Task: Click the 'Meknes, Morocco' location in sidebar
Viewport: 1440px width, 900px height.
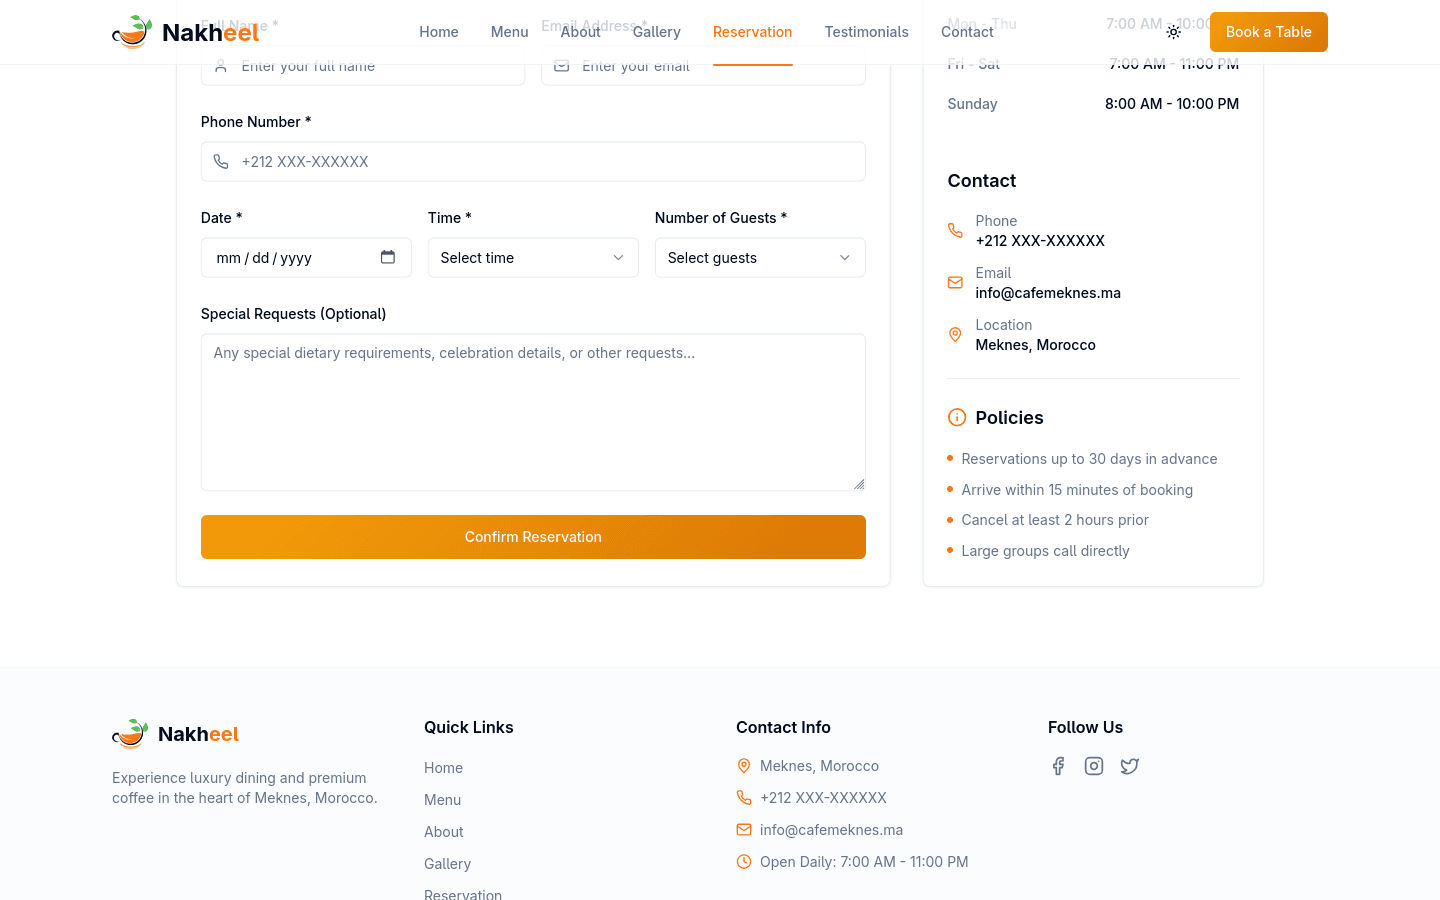Action: [x=1036, y=345]
